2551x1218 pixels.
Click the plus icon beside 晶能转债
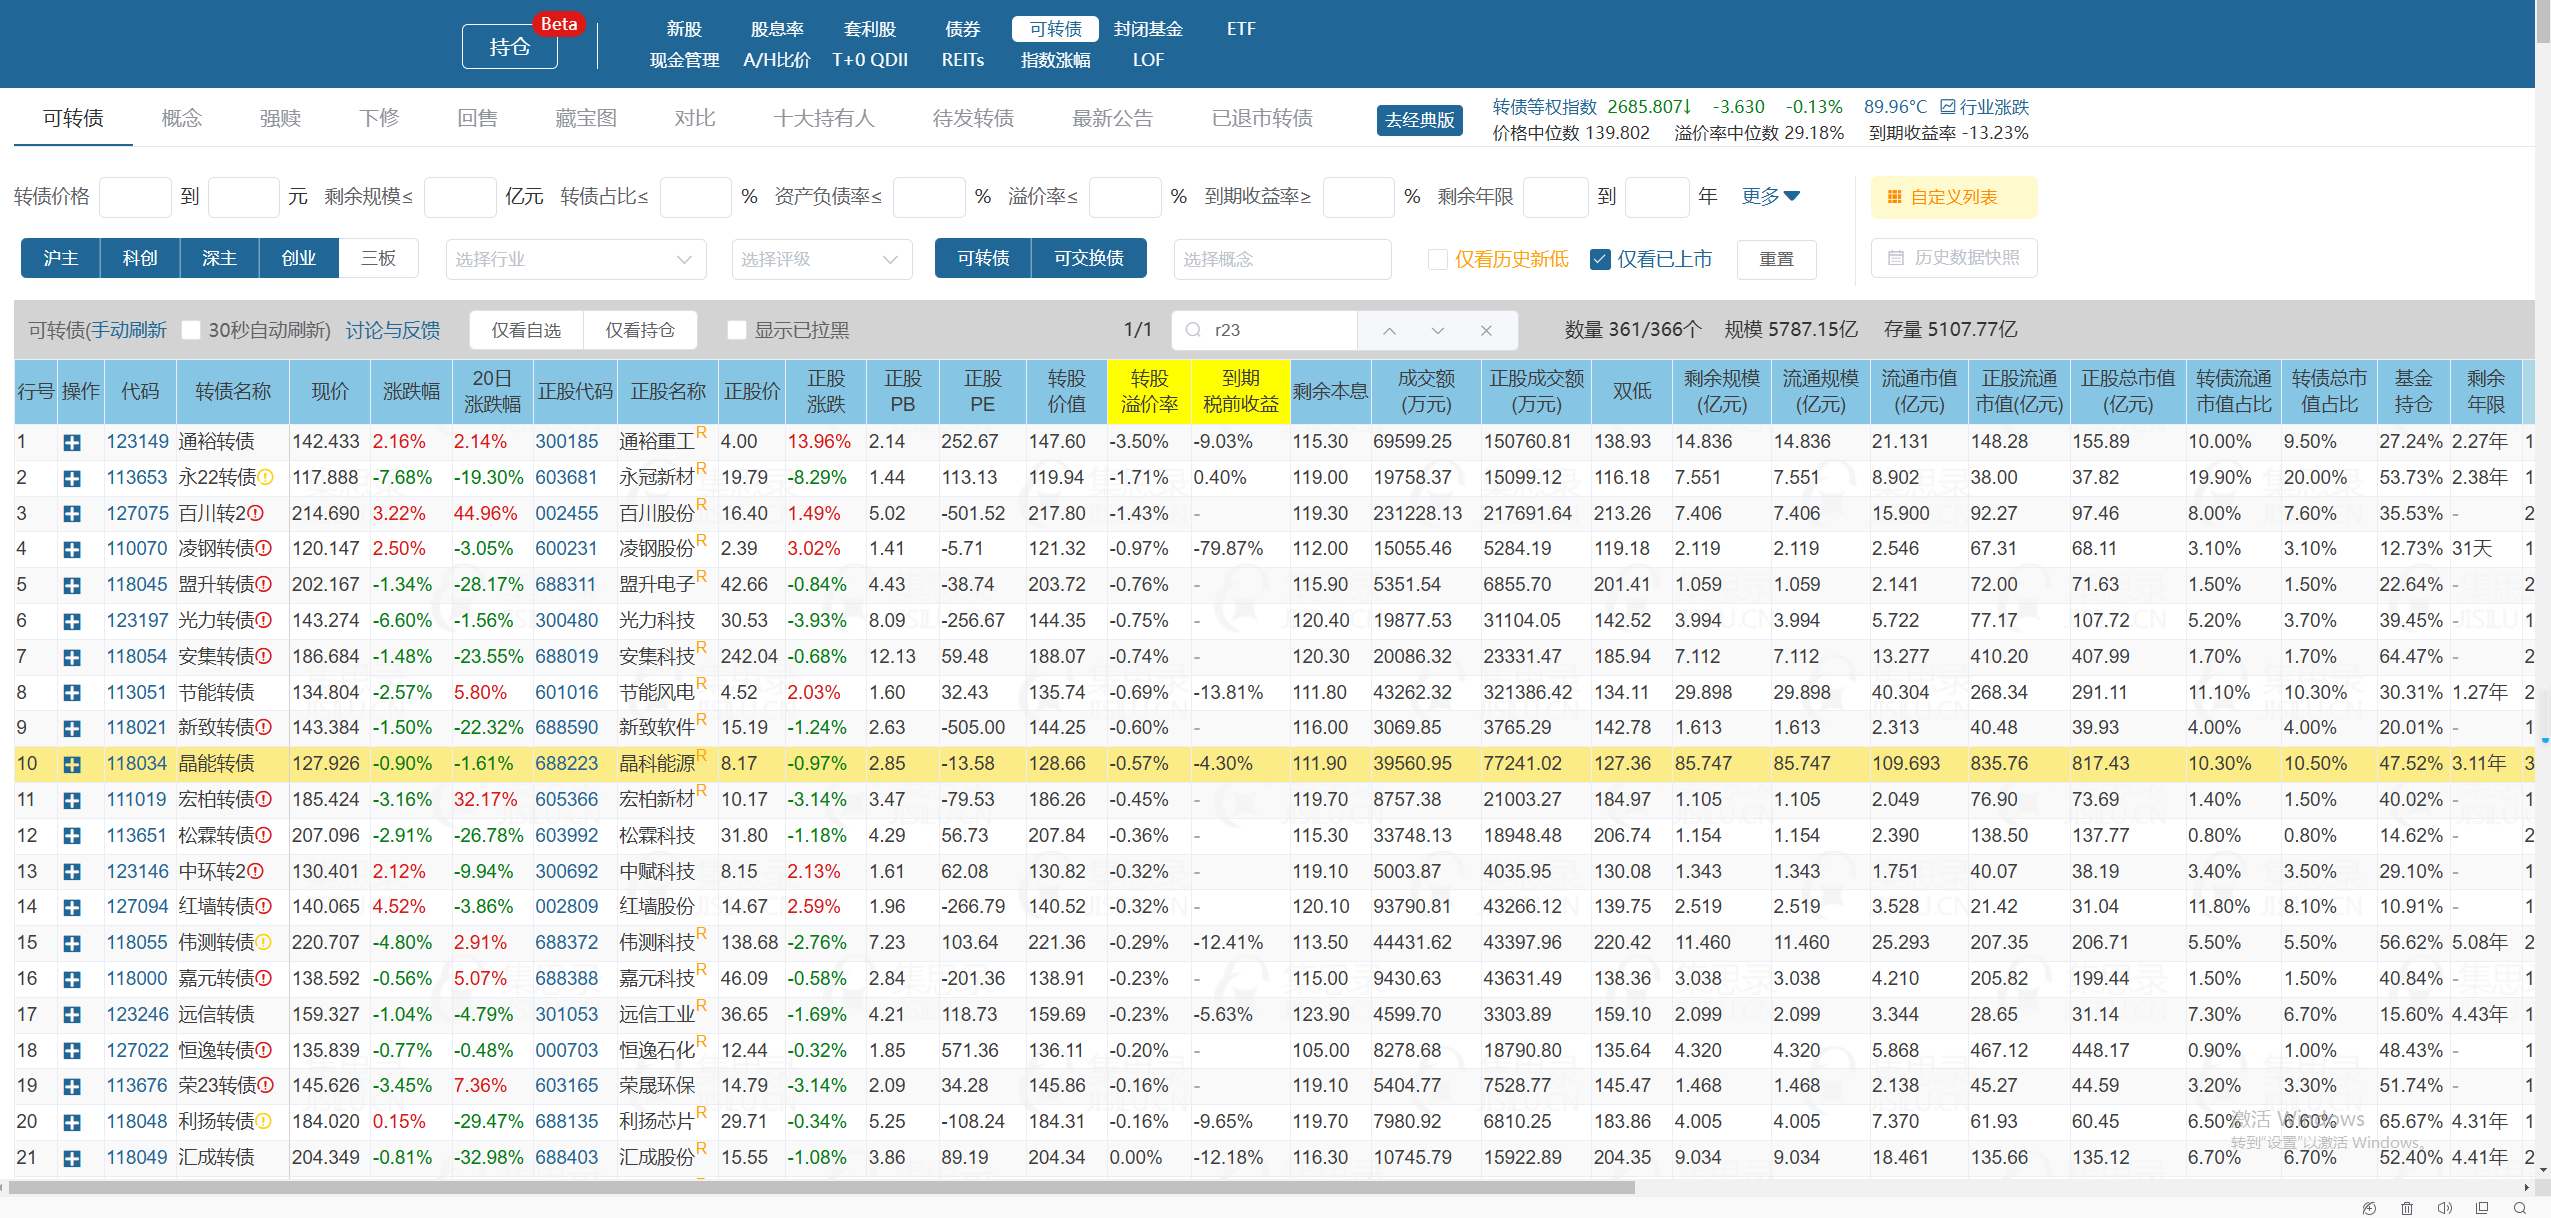[x=72, y=764]
